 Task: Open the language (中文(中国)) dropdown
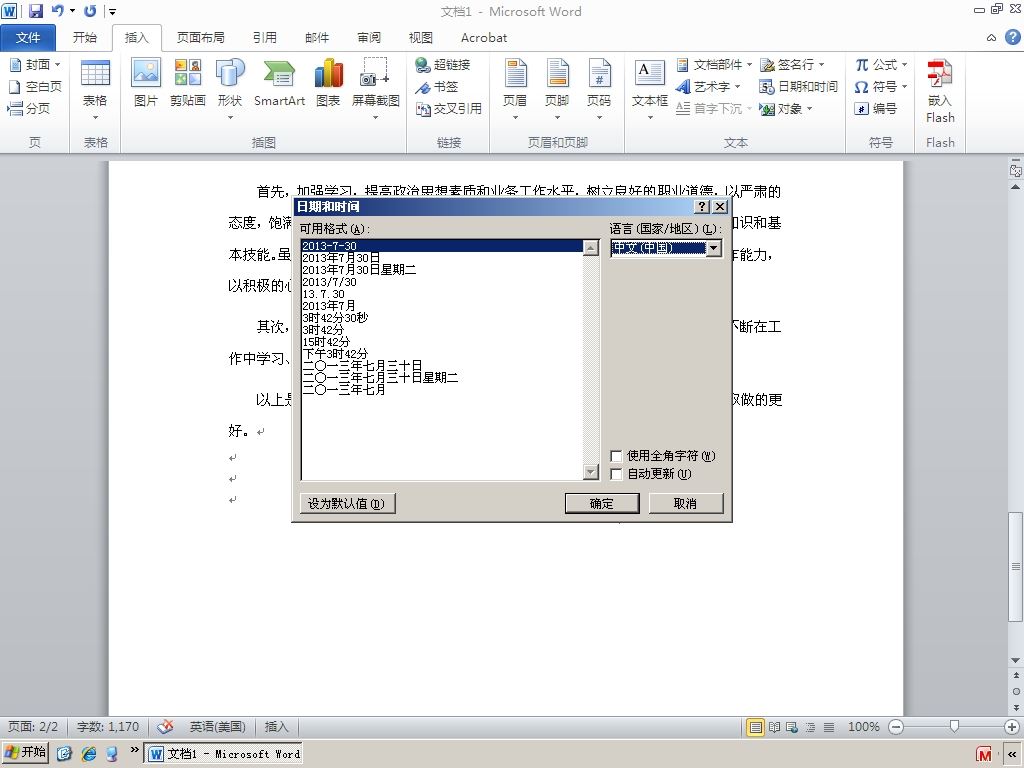click(x=714, y=248)
